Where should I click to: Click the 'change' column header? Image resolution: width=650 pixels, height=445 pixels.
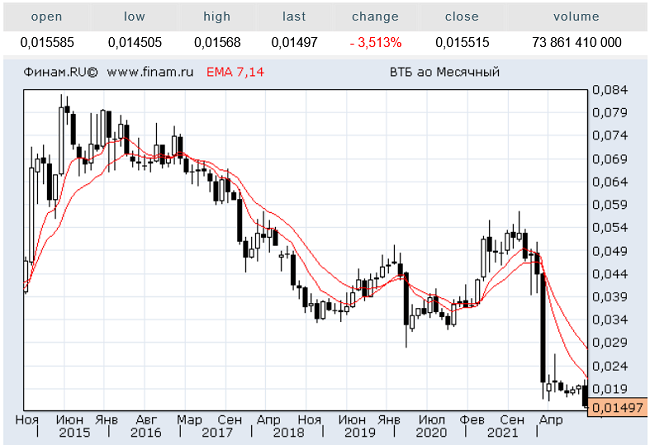pos(375,17)
